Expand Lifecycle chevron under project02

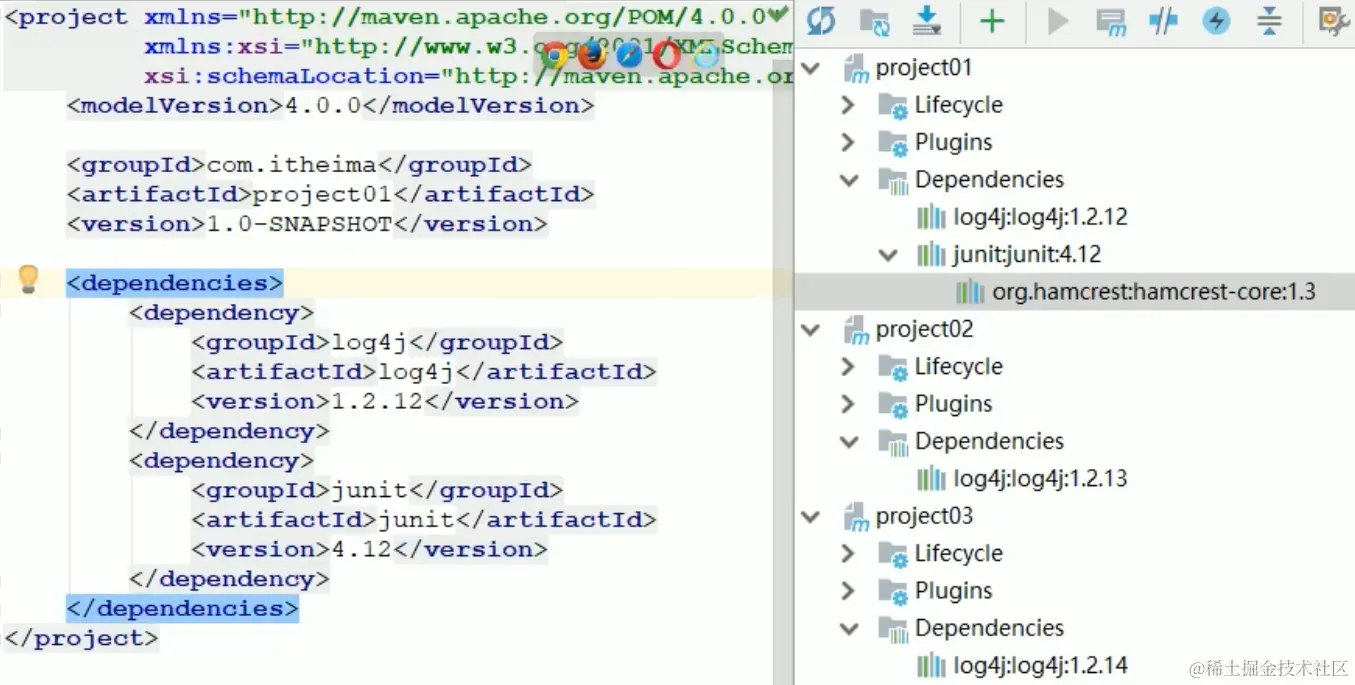[x=848, y=367]
